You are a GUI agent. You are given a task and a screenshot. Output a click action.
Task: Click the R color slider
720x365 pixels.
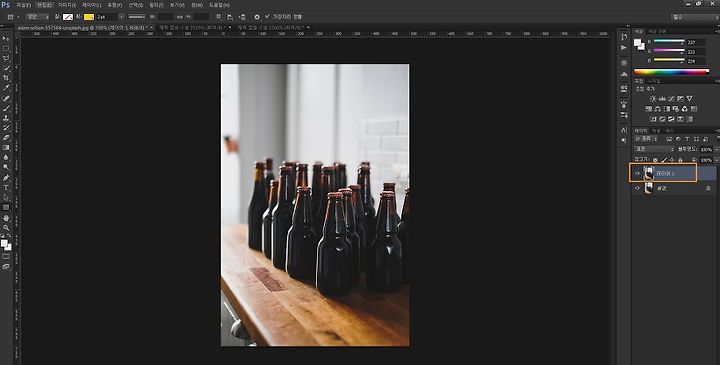(669, 42)
